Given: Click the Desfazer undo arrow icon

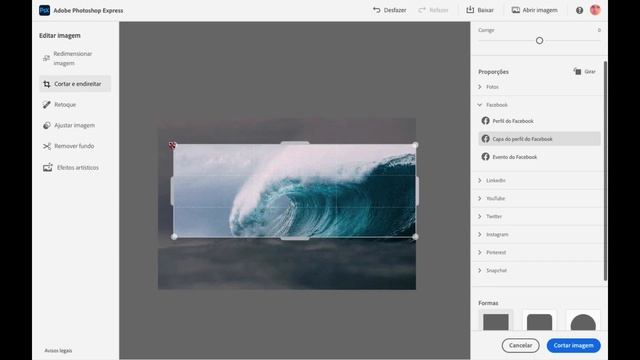Looking at the screenshot, I should [x=376, y=10].
